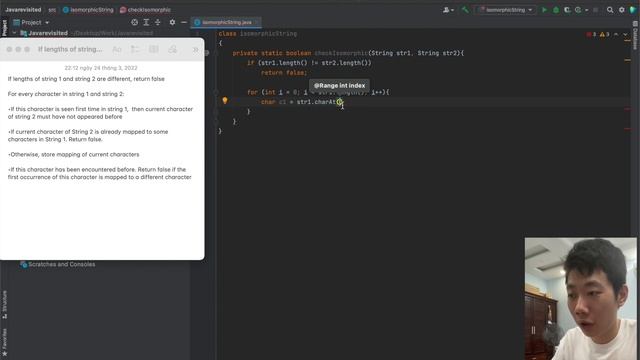Go to previous highlighted error arrow
The height and width of the screenshot is (360, 640).
coord(616,34)
